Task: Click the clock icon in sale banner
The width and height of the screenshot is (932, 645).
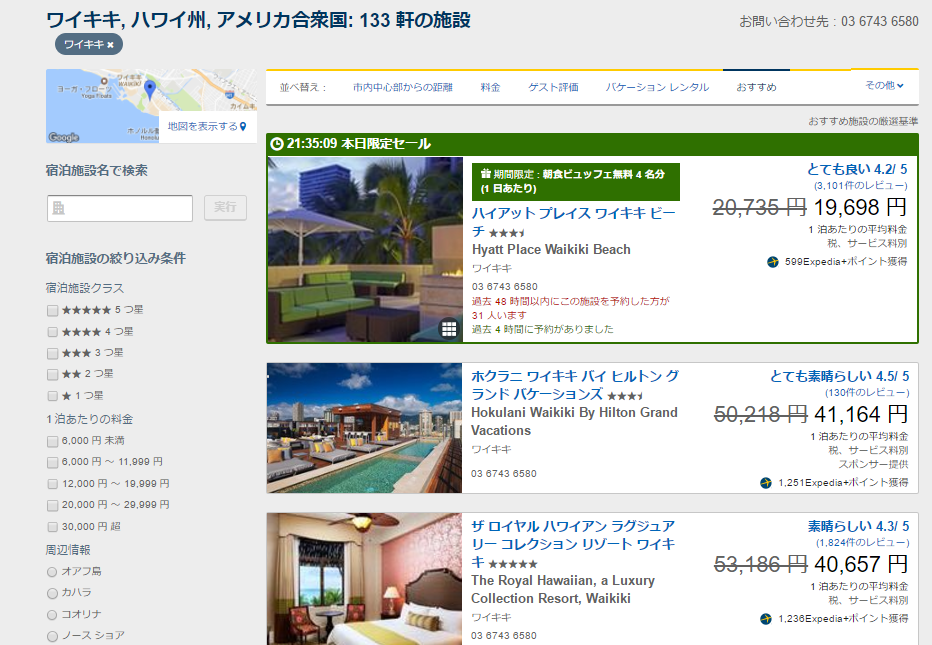Action: tap(276, 144)
